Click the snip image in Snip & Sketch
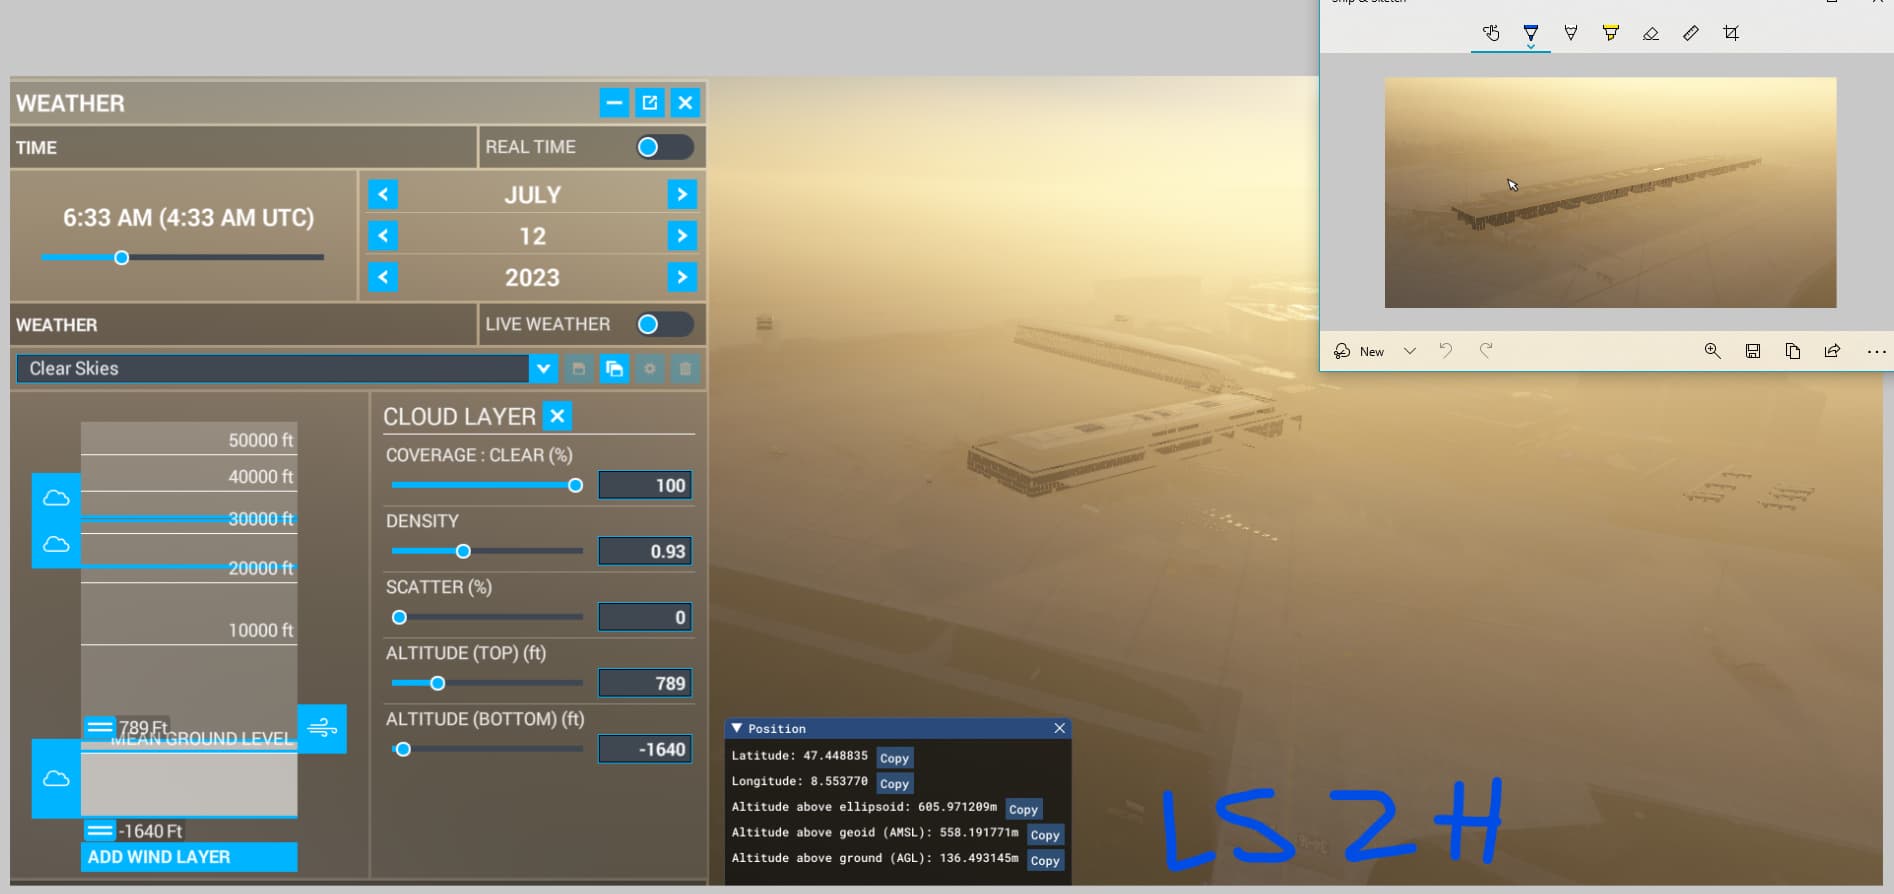 1610,192
